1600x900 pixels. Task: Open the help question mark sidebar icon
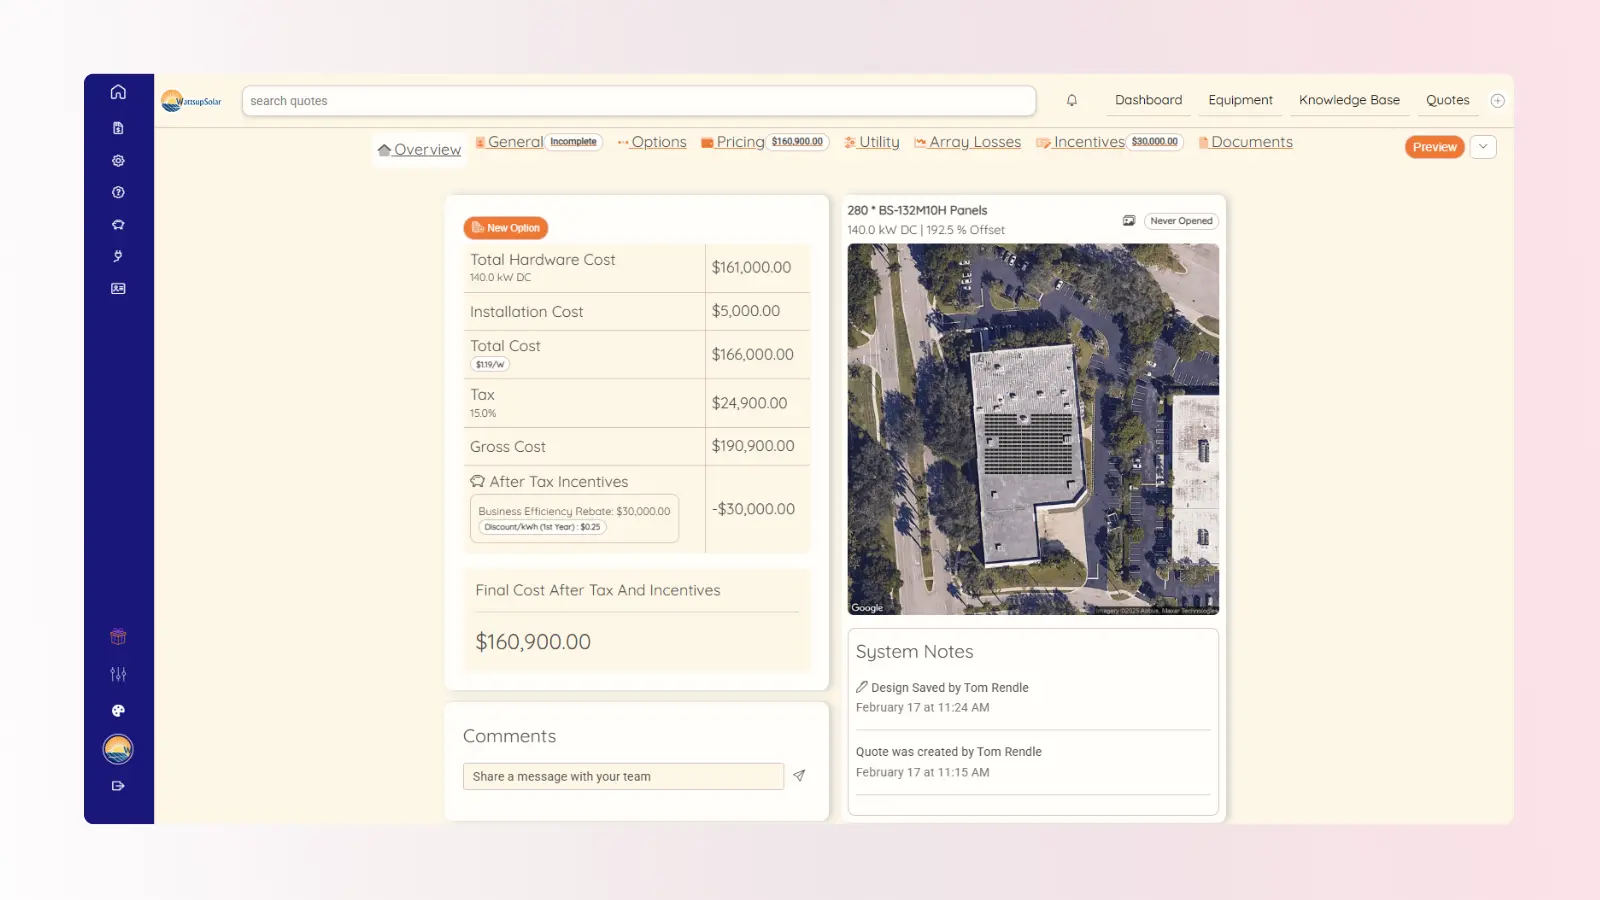[118, 192]
